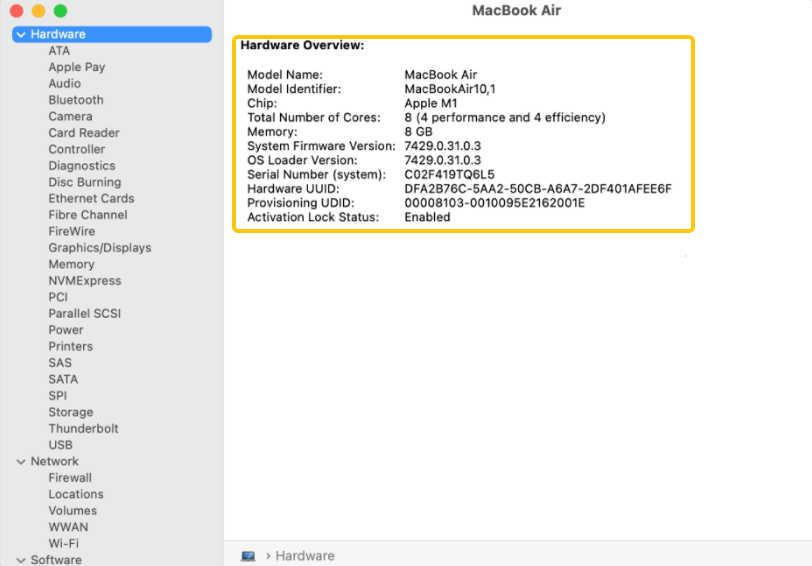
Task: Show the Storage hardware details
Action: [x=71, y=412]
